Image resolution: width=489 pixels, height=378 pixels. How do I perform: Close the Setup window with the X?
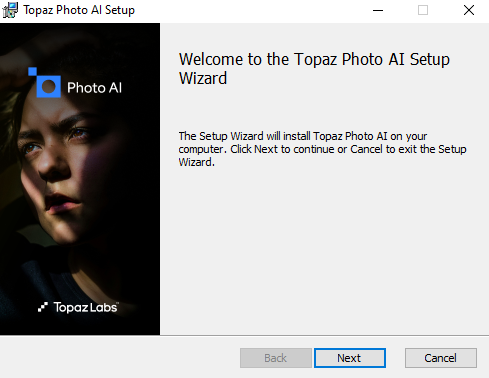tap(469, 10)
